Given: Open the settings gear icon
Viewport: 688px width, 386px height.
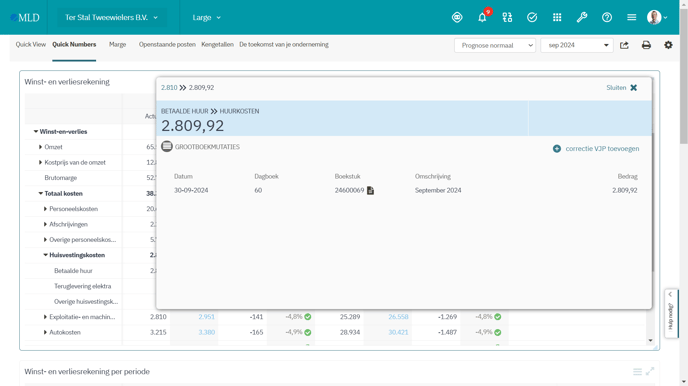Looking at the screenshot, I should click(x=668, y=45).
